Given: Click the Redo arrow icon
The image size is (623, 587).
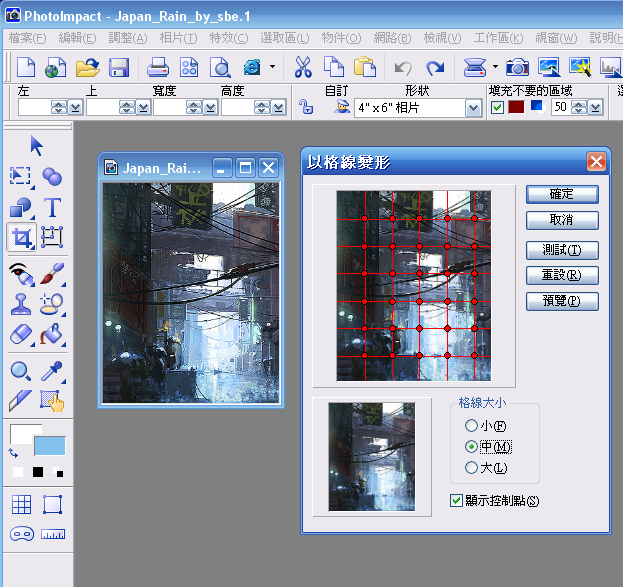Looking at the screenshot, I should point(435,68).
